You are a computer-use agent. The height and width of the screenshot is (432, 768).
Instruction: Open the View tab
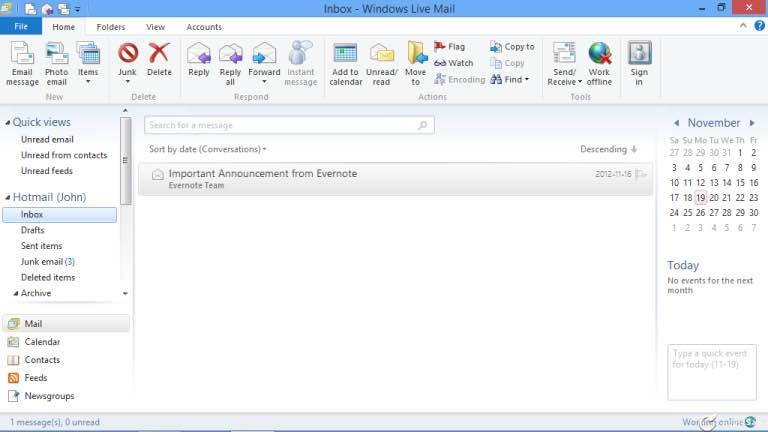pos(155,27)
